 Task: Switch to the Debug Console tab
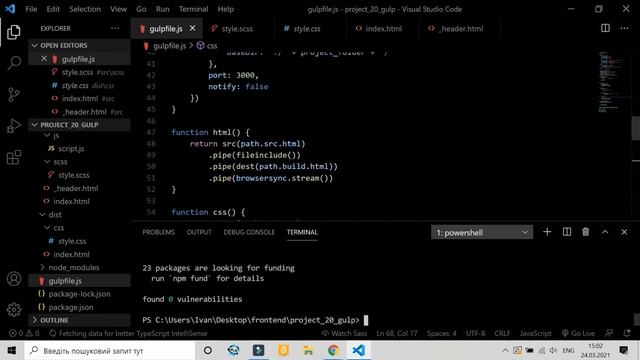(249, 232)
